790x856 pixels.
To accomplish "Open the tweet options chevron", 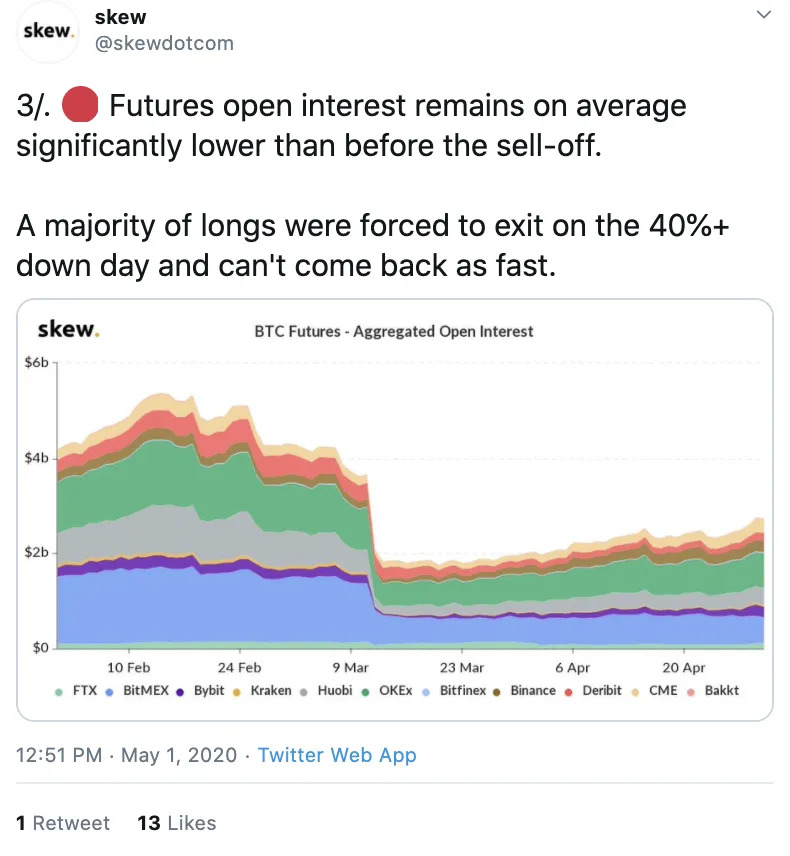I will click(763, 16).
